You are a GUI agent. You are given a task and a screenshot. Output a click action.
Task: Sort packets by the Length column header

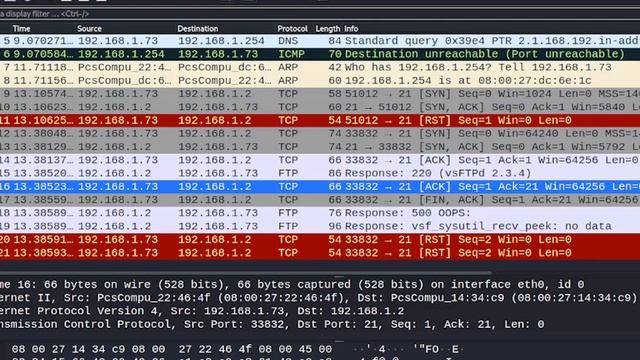click(327, 29)
